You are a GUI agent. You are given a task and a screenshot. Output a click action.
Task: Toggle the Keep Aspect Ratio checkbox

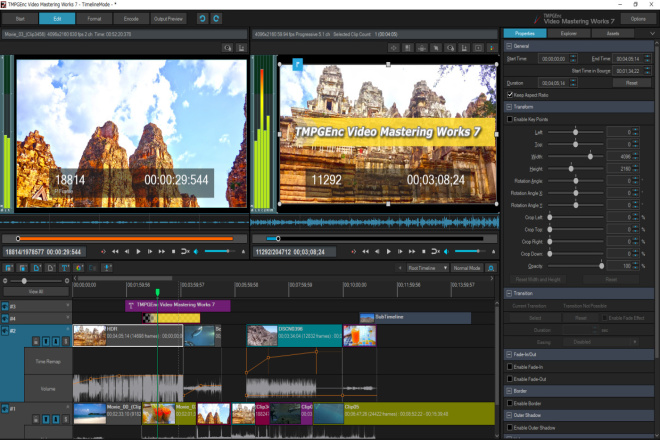[x=510, y=95]
